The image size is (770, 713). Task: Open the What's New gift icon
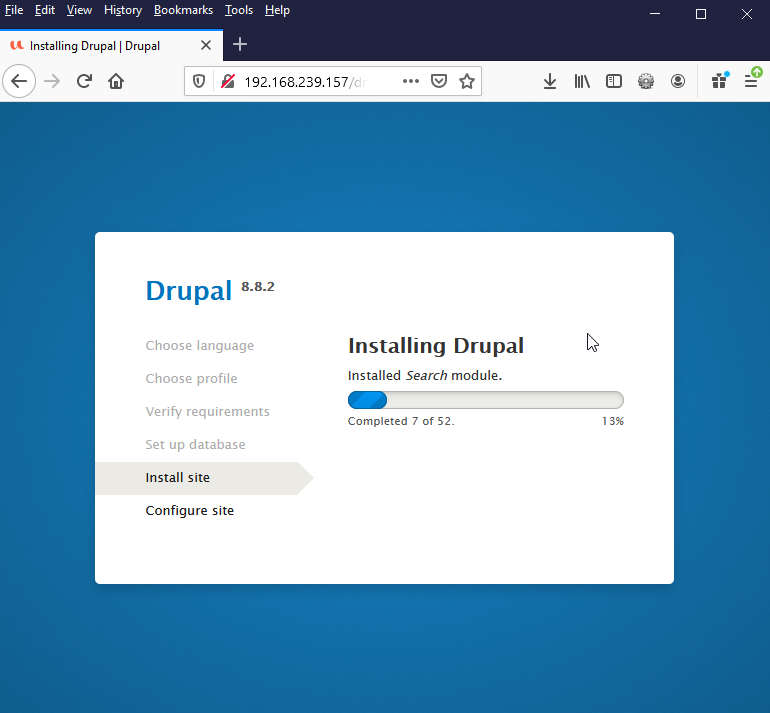click(719, 82)
